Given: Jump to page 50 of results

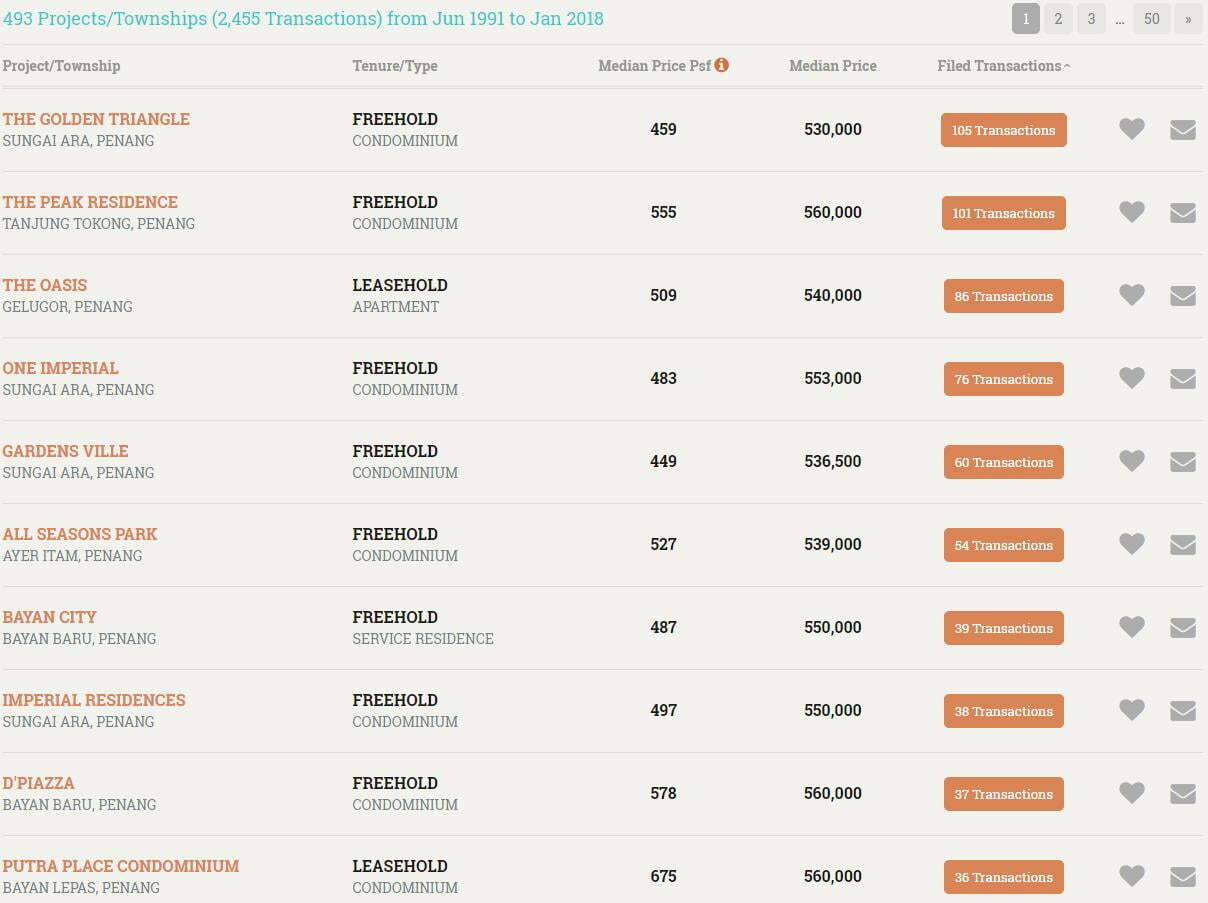Looking at the screenshot, I should [x=1152, y=19].
